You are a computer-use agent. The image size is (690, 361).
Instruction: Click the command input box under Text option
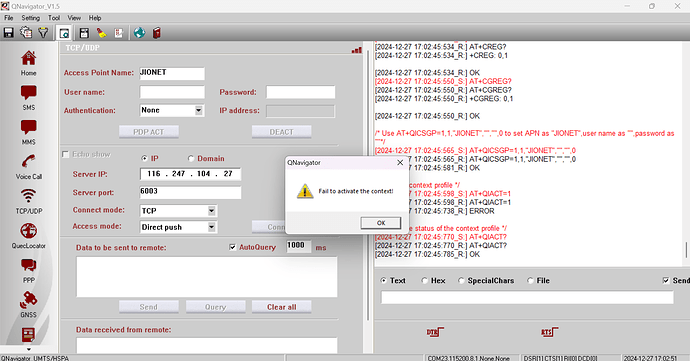(527, 298)
